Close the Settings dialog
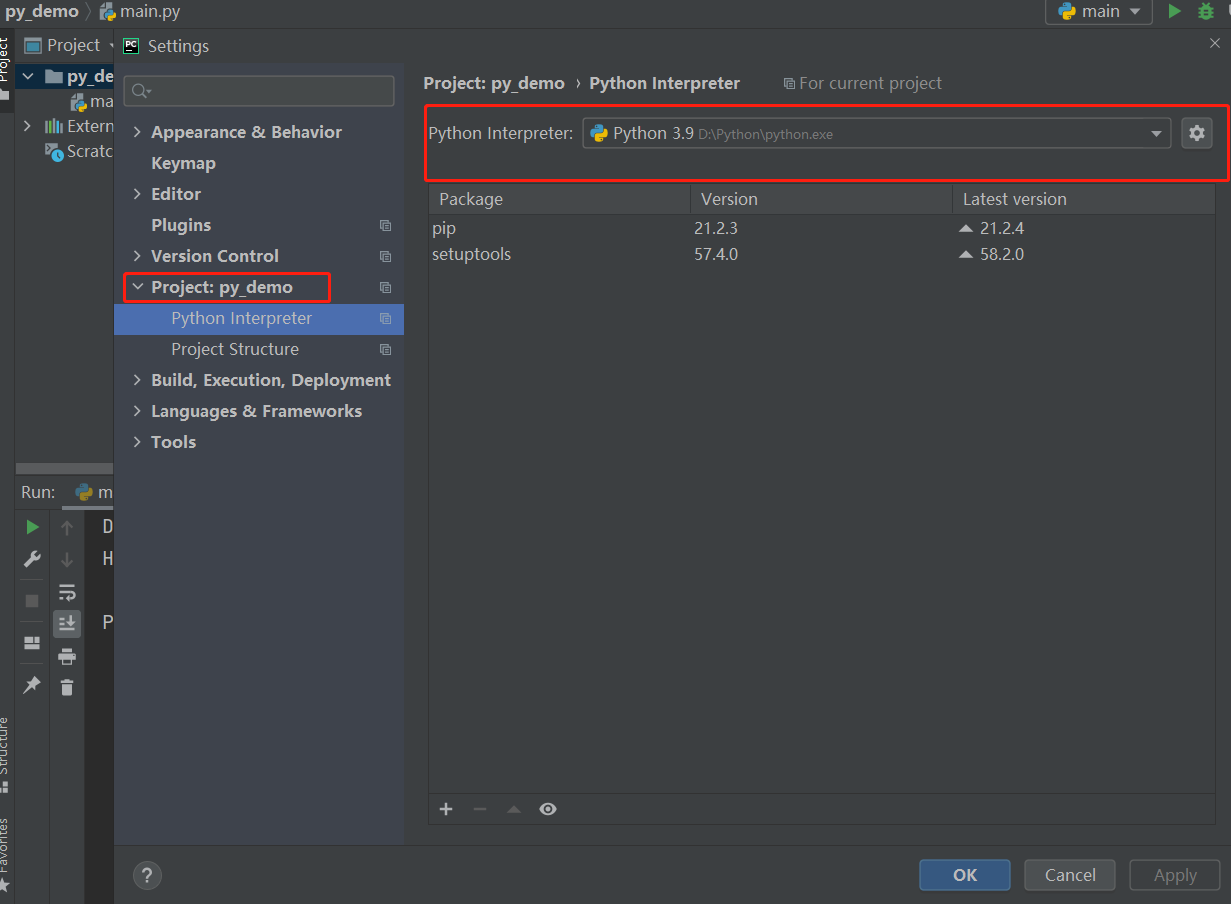The width and height of the screenshot is (1231, 904). click(1215, 44)
